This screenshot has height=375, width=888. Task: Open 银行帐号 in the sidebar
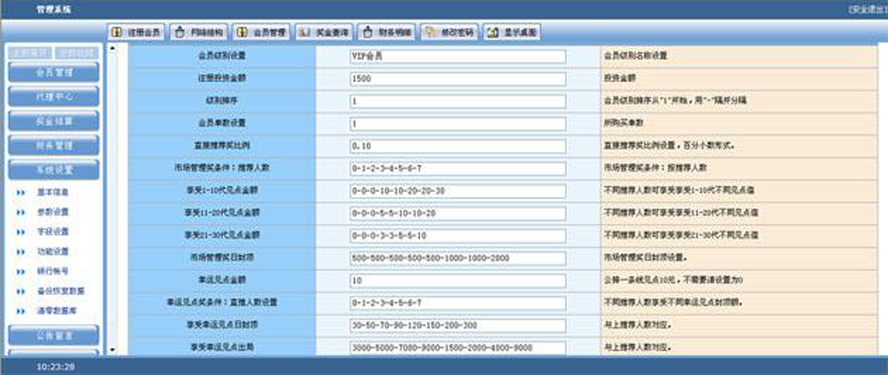click(53, 272)
